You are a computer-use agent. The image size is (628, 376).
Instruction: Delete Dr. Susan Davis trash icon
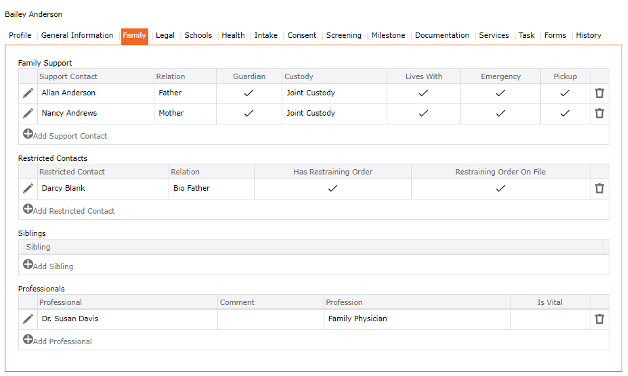pos(599,319)
